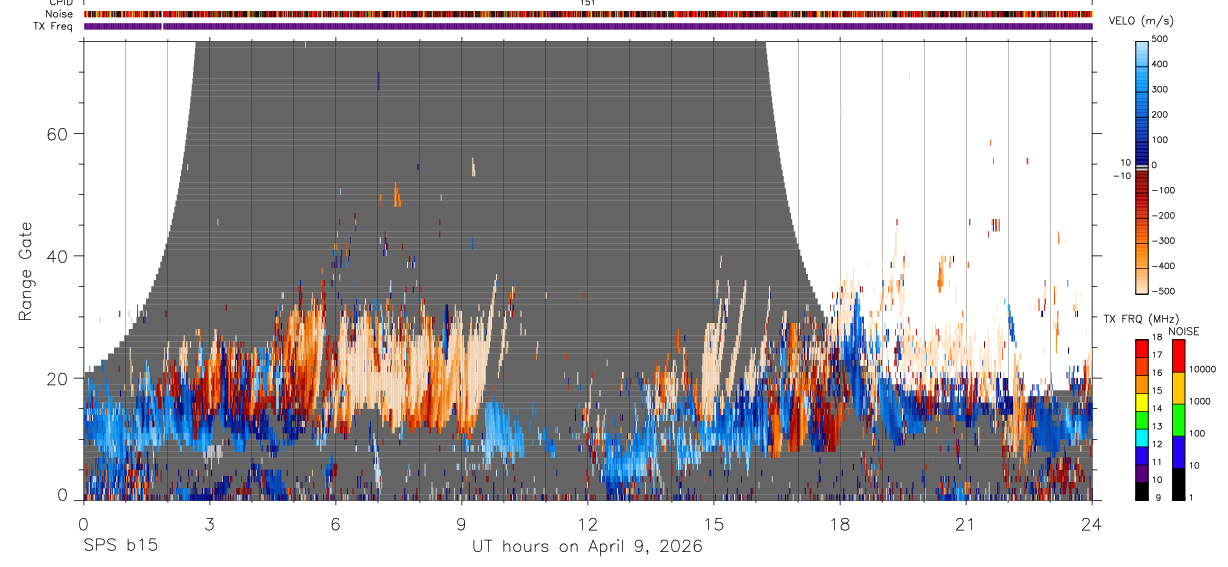The height and width of the screenshot is (567, 1228).
Task: Click the '12' hour tick label
Action: 587,524
